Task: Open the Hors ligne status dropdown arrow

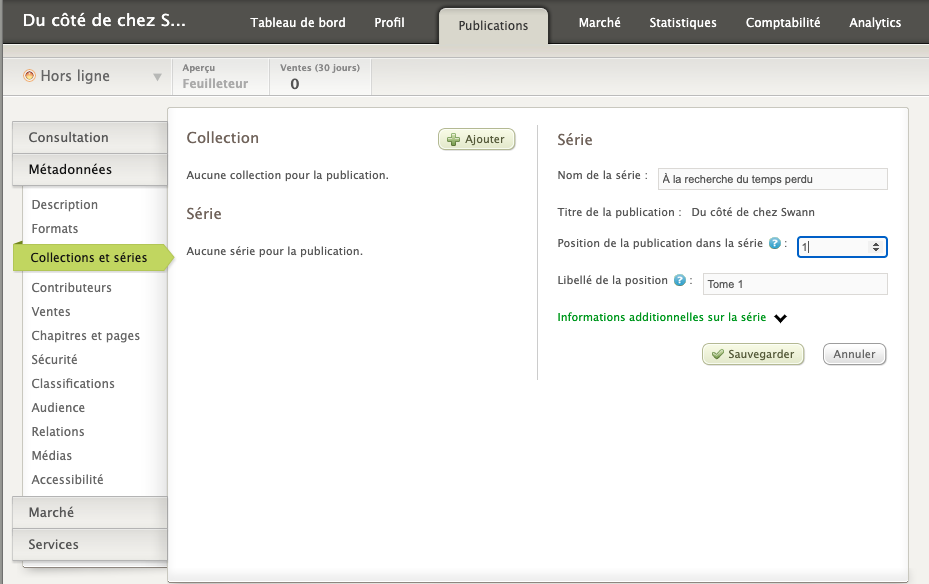Action: 157,77
